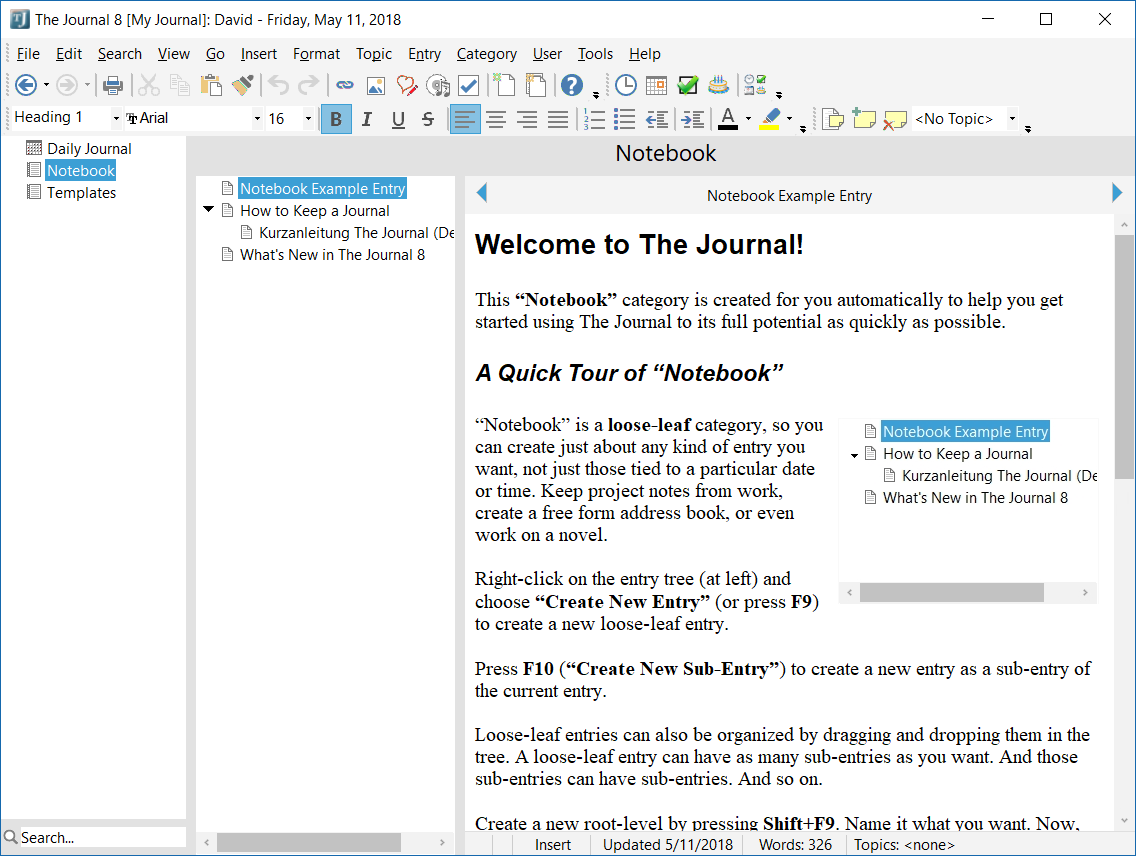Open What's New in The Journal 8 entry
Viewport: 1136px width, 856px height.
[333, 255]
